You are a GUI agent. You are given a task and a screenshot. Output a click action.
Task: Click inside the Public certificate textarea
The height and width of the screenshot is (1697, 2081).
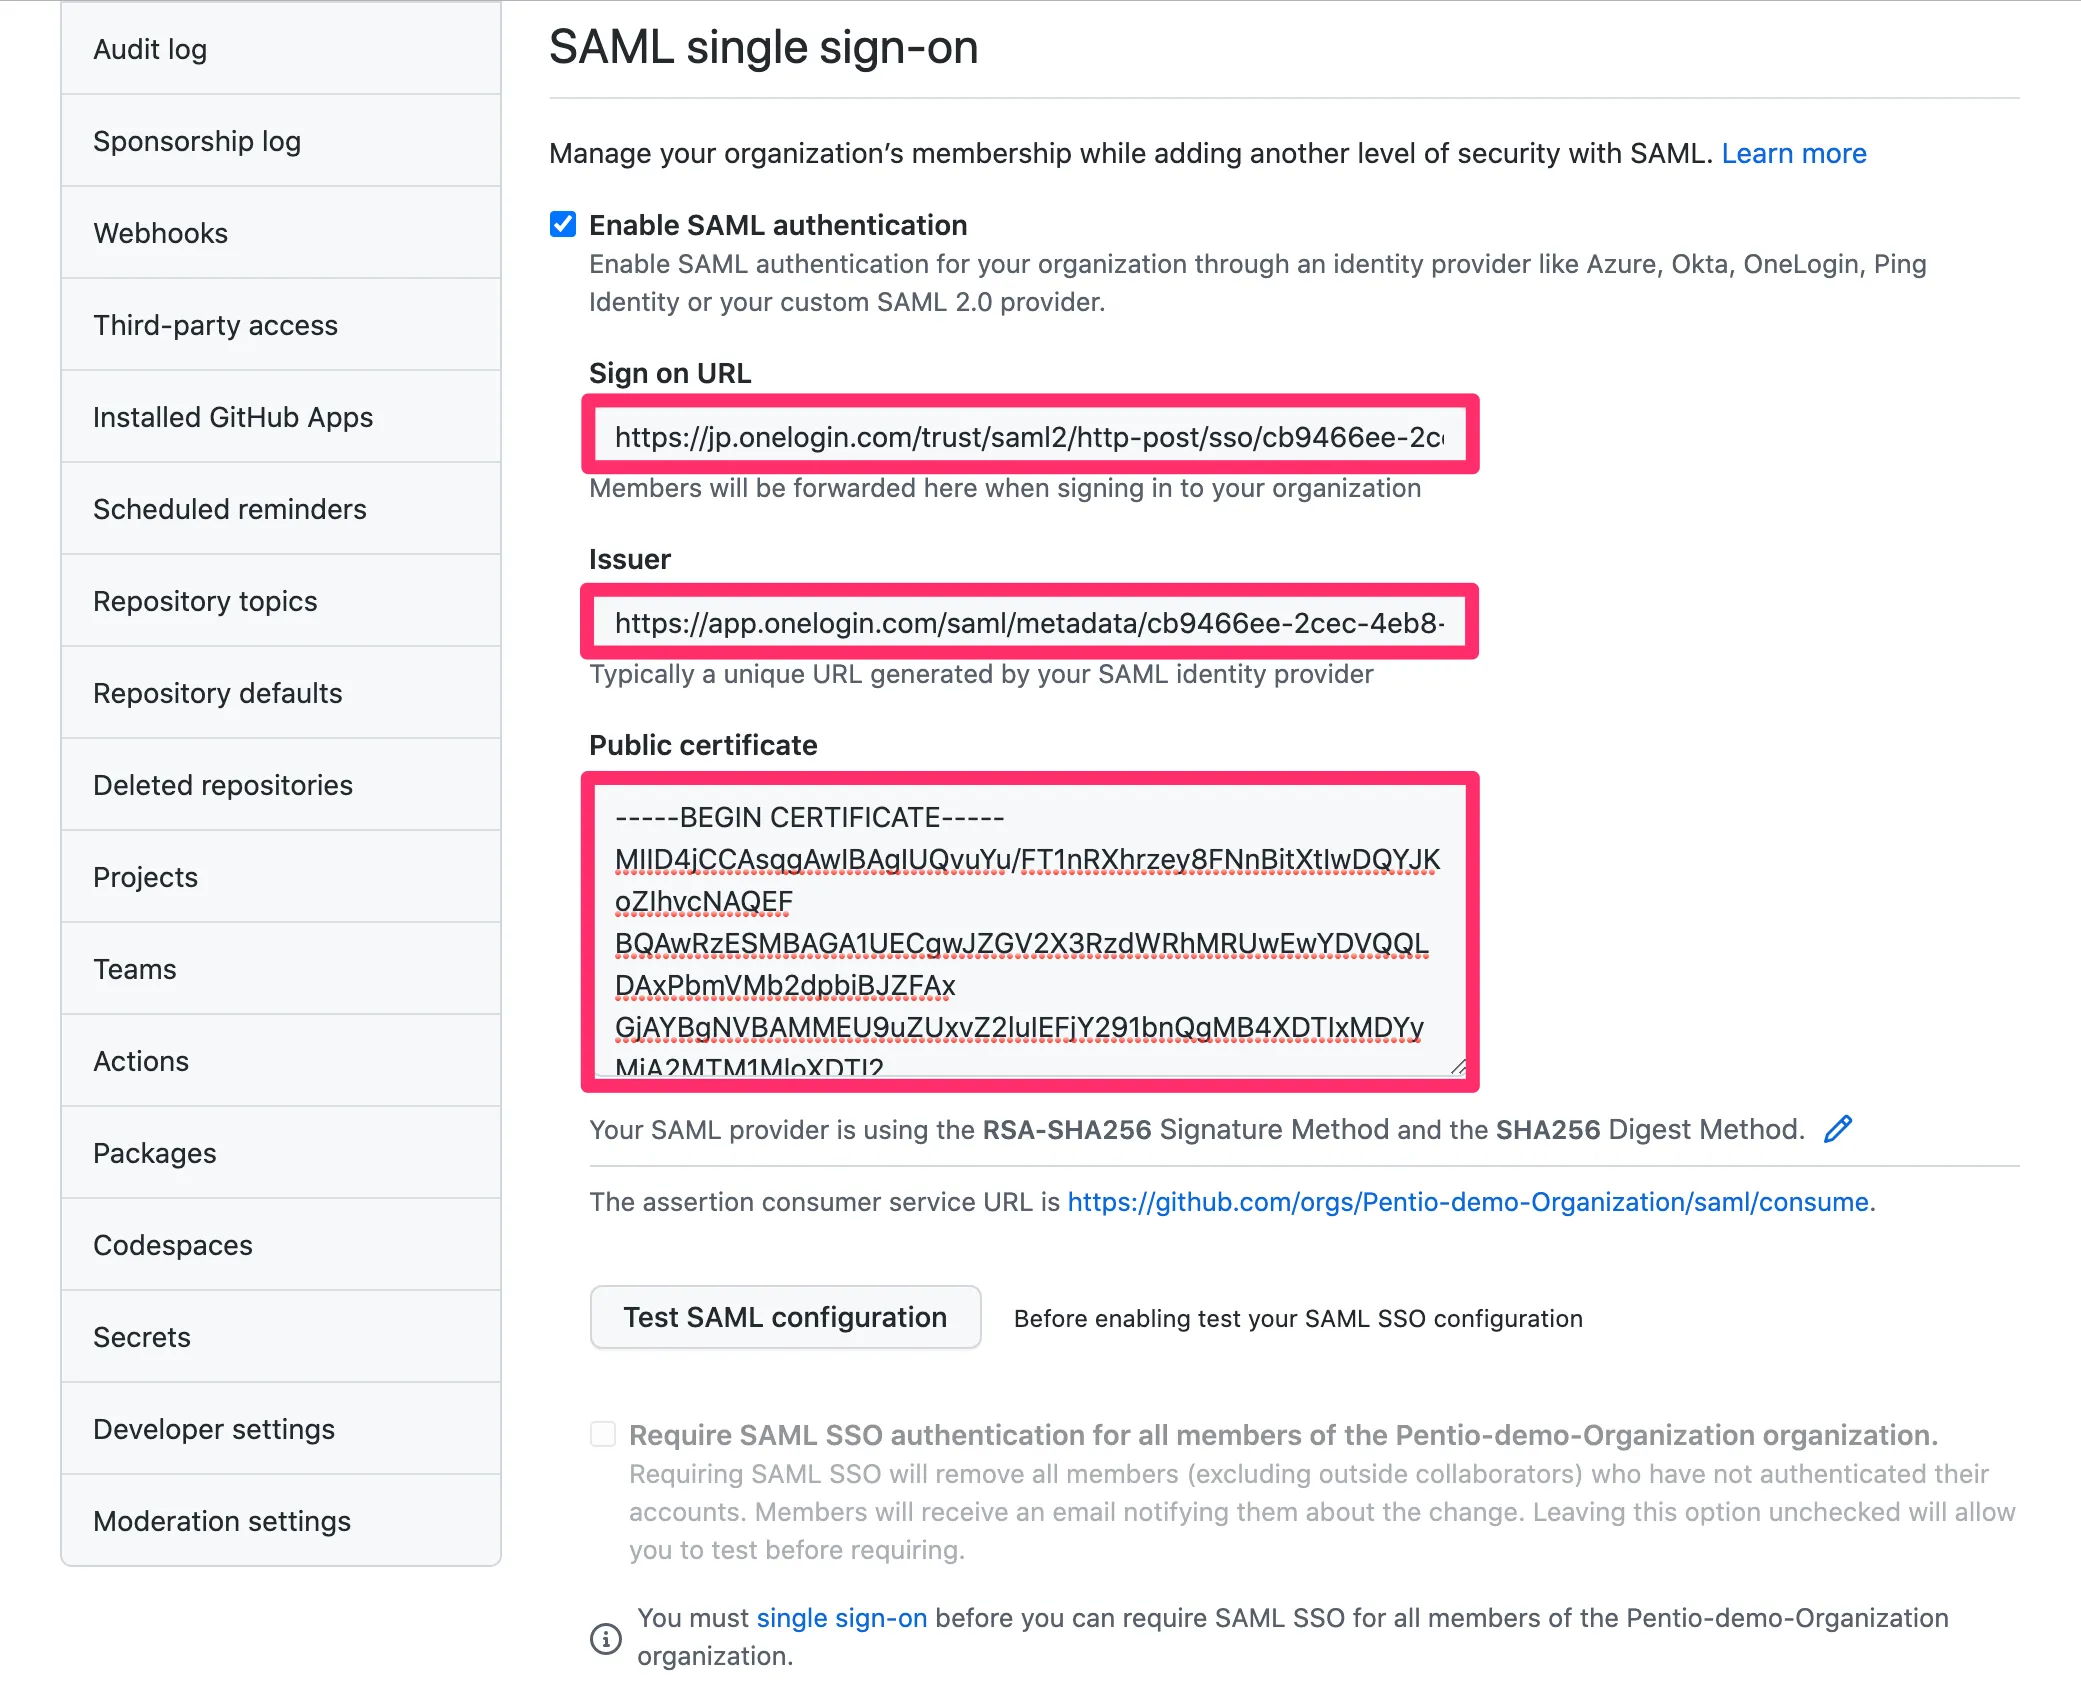tap(1029, 930)
